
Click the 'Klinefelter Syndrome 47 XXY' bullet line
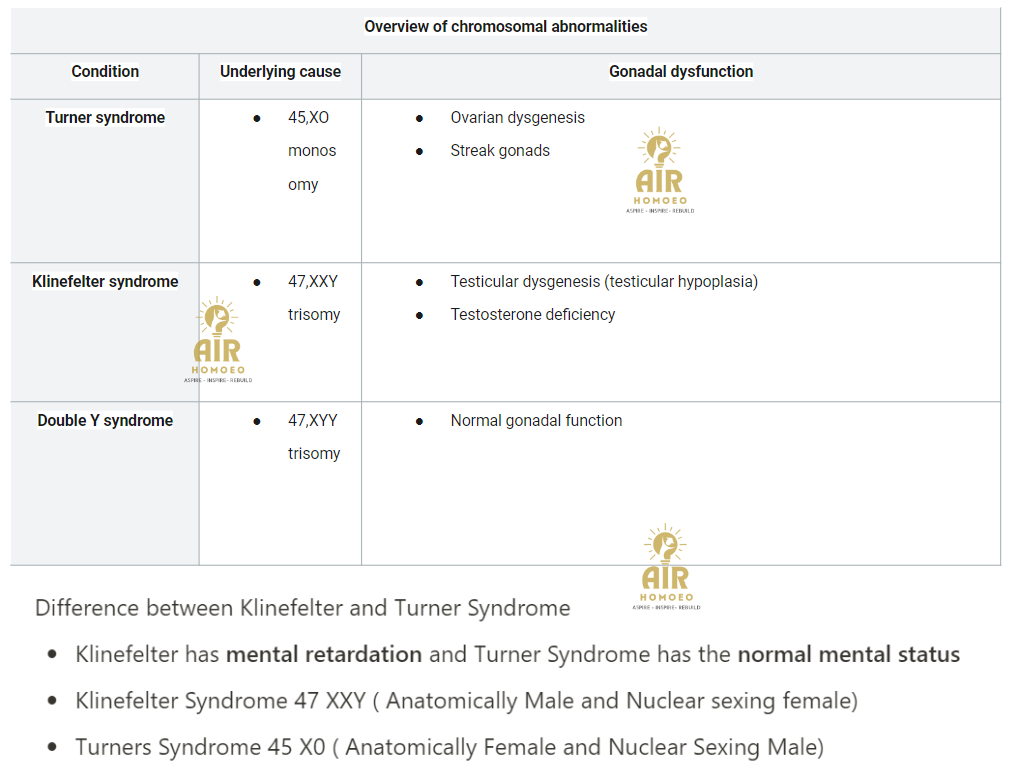[467, 701]
